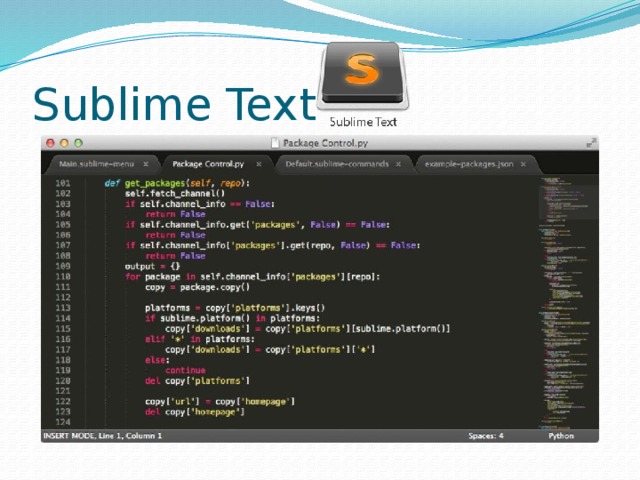Switch to the Main.sublime-menu tab

click(x=96, y=164)
